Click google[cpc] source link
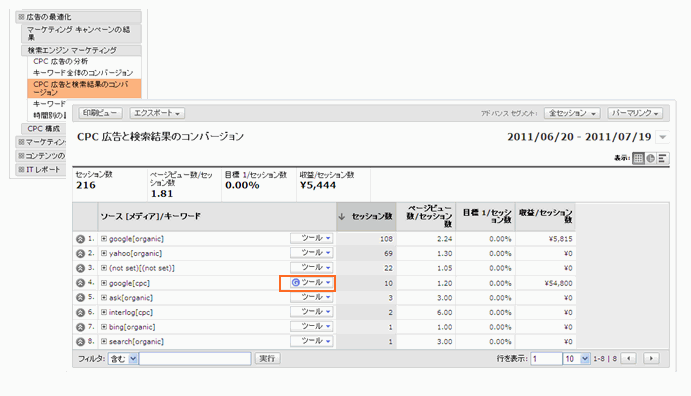The image size is (691, 396). (129, 283)
